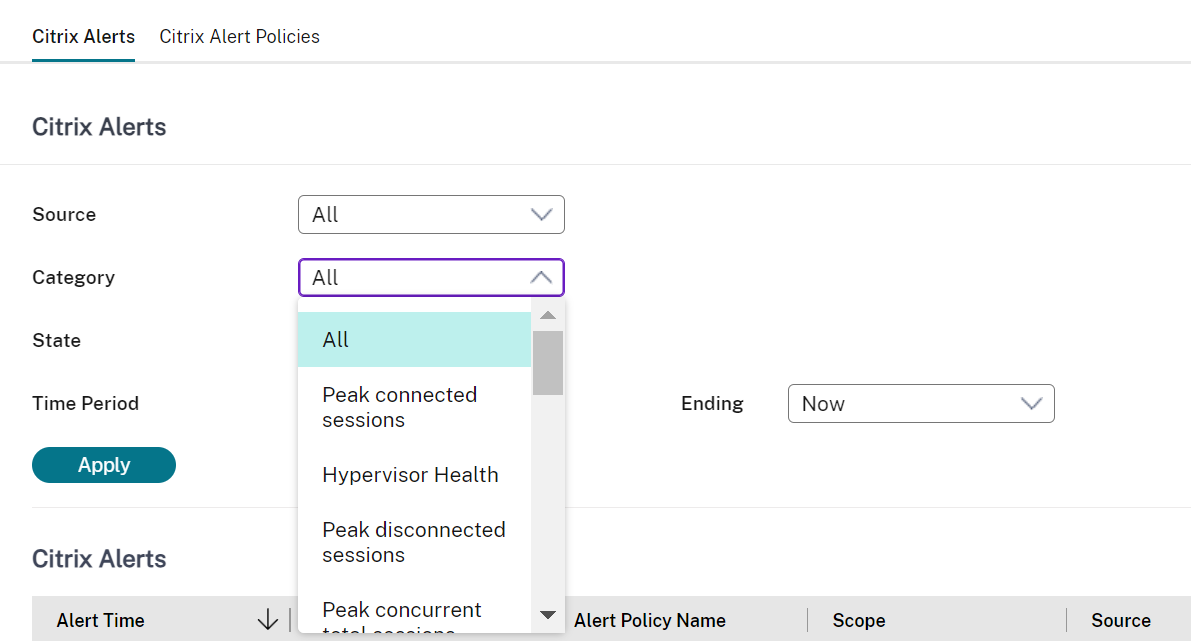This screenshot has height=642, width=1191.
Task: Click the Apply button
Action: point(104,465)
